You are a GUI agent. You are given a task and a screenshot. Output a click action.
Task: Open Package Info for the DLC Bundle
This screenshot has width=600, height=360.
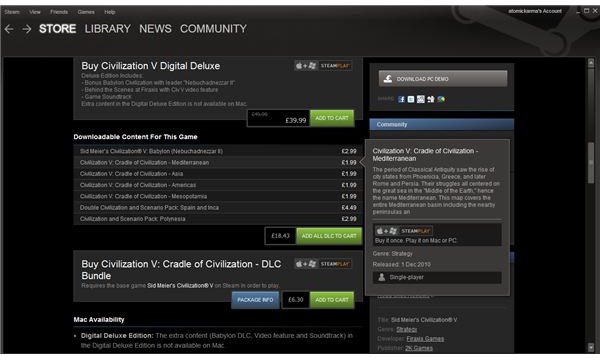[x=255, y=300]
